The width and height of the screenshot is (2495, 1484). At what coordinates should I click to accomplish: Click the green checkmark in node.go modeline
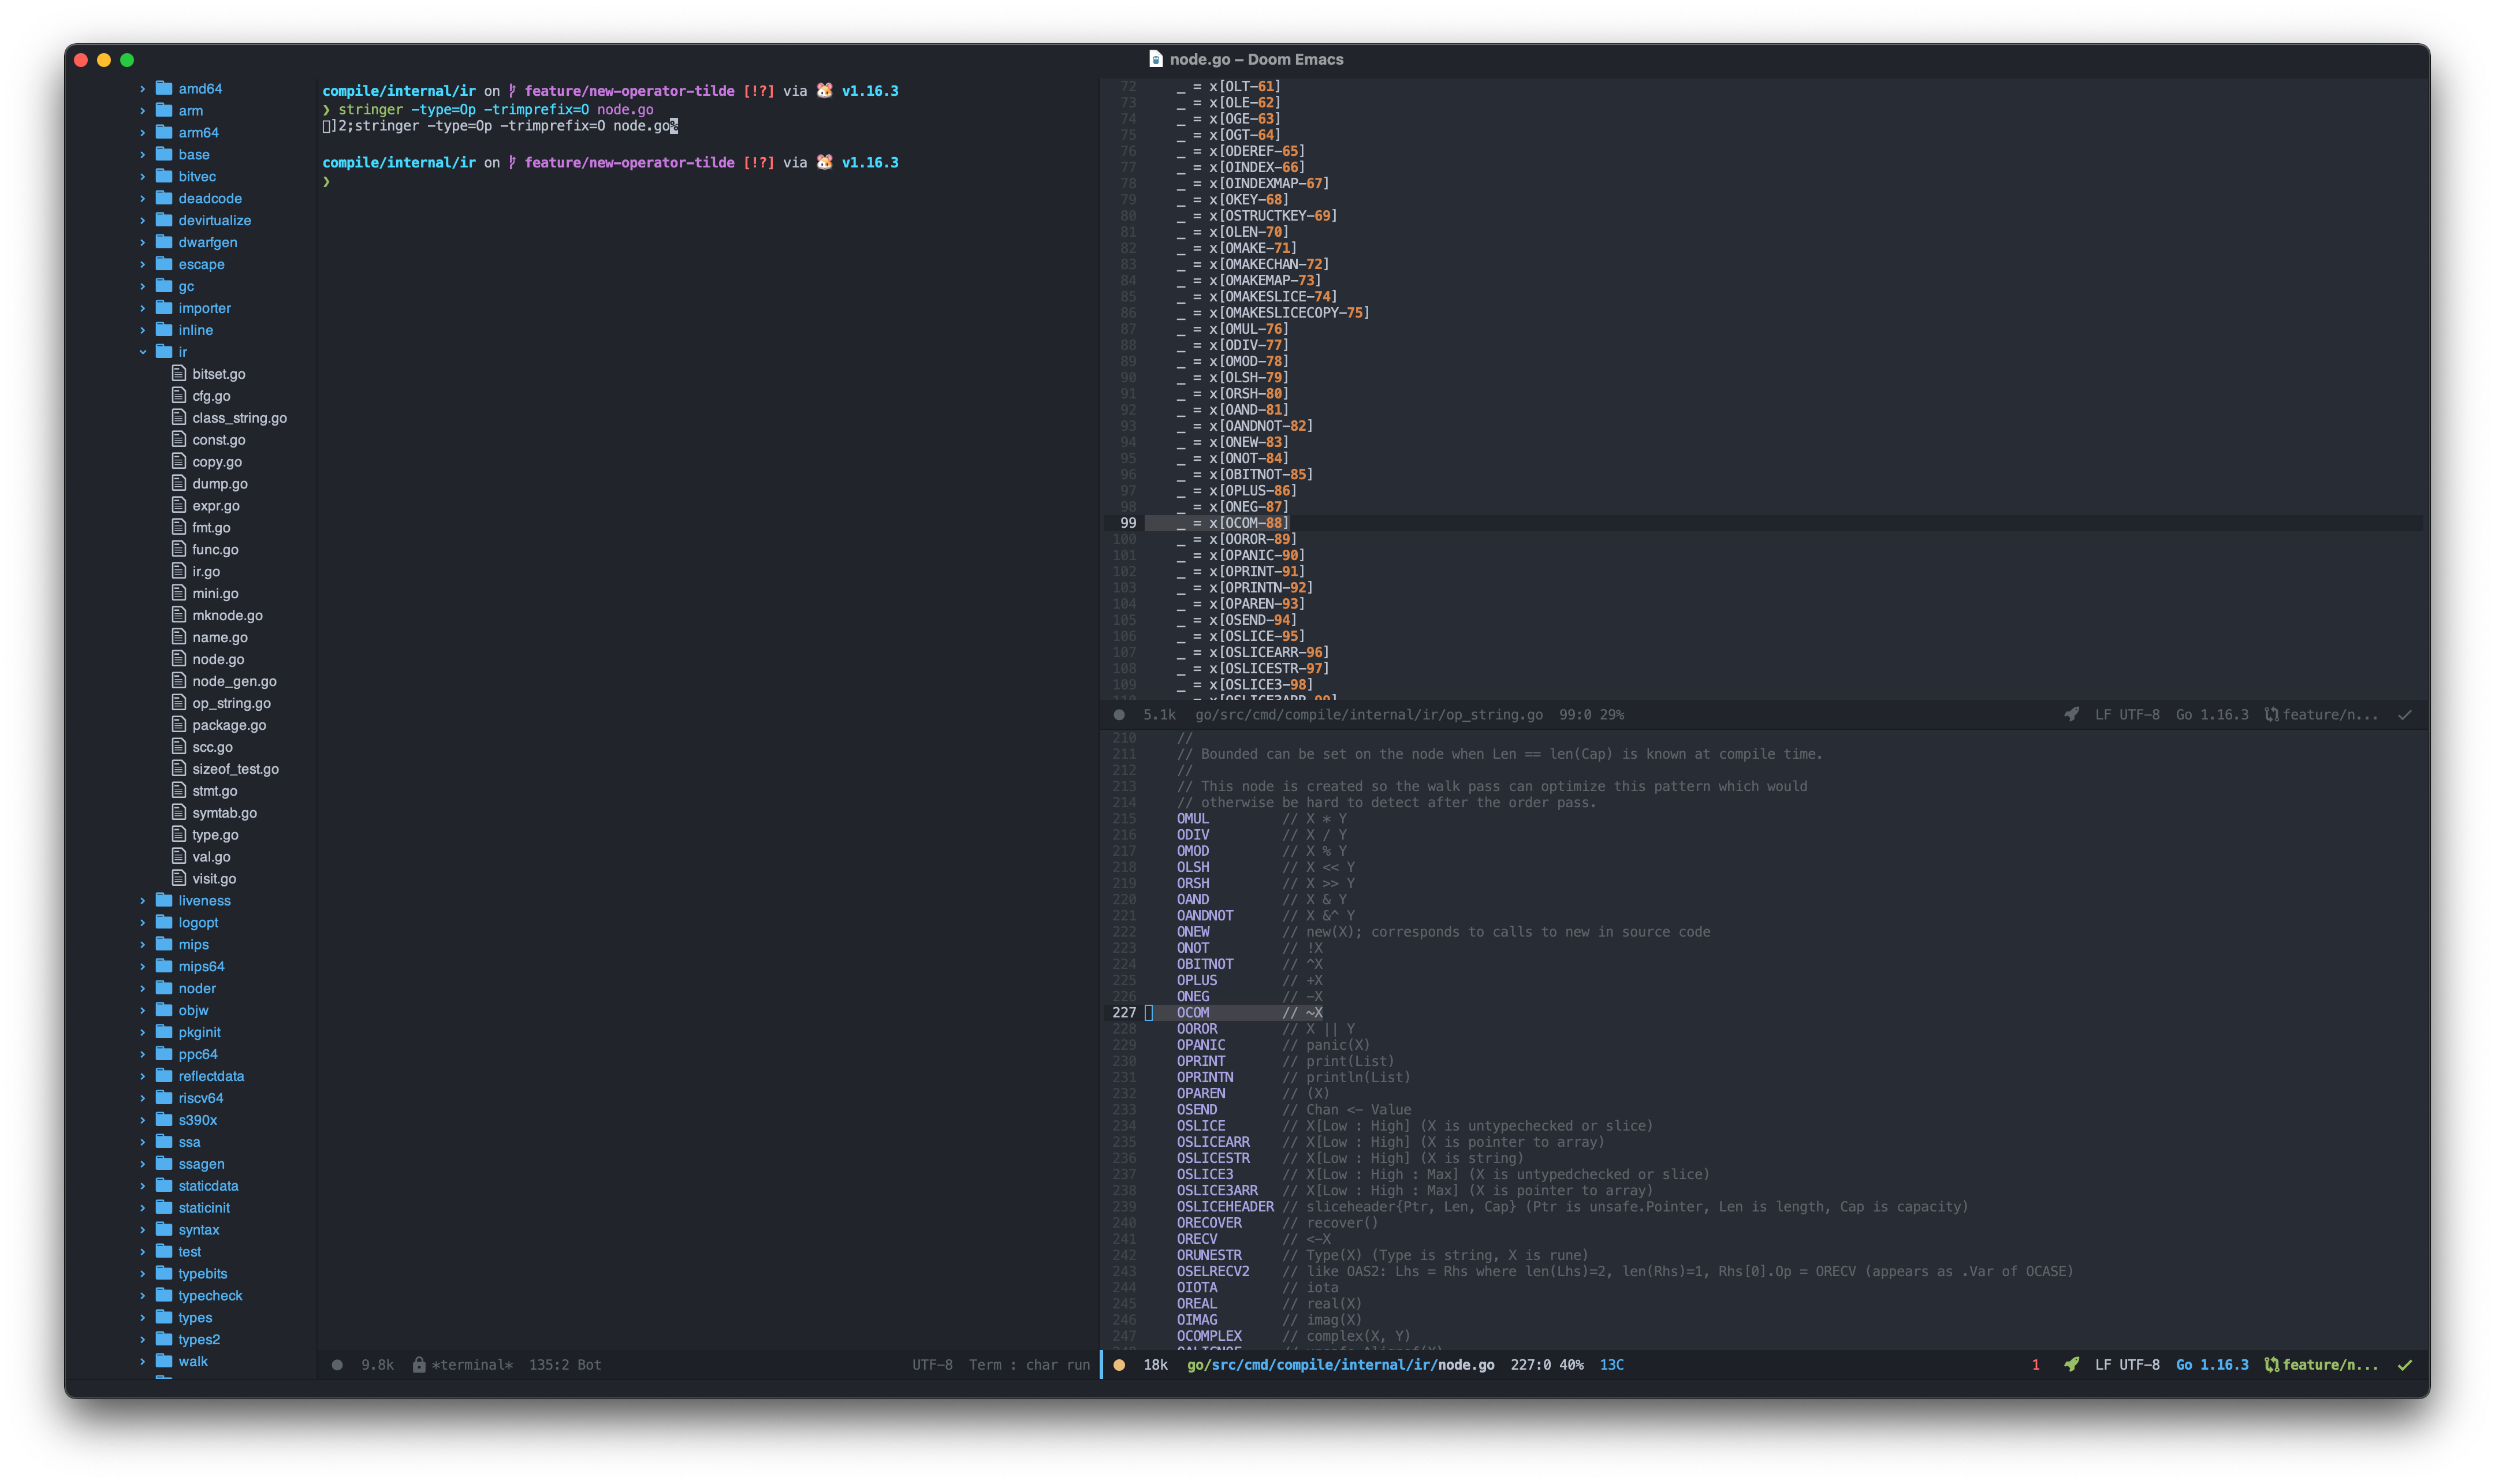(2405, 1365)
